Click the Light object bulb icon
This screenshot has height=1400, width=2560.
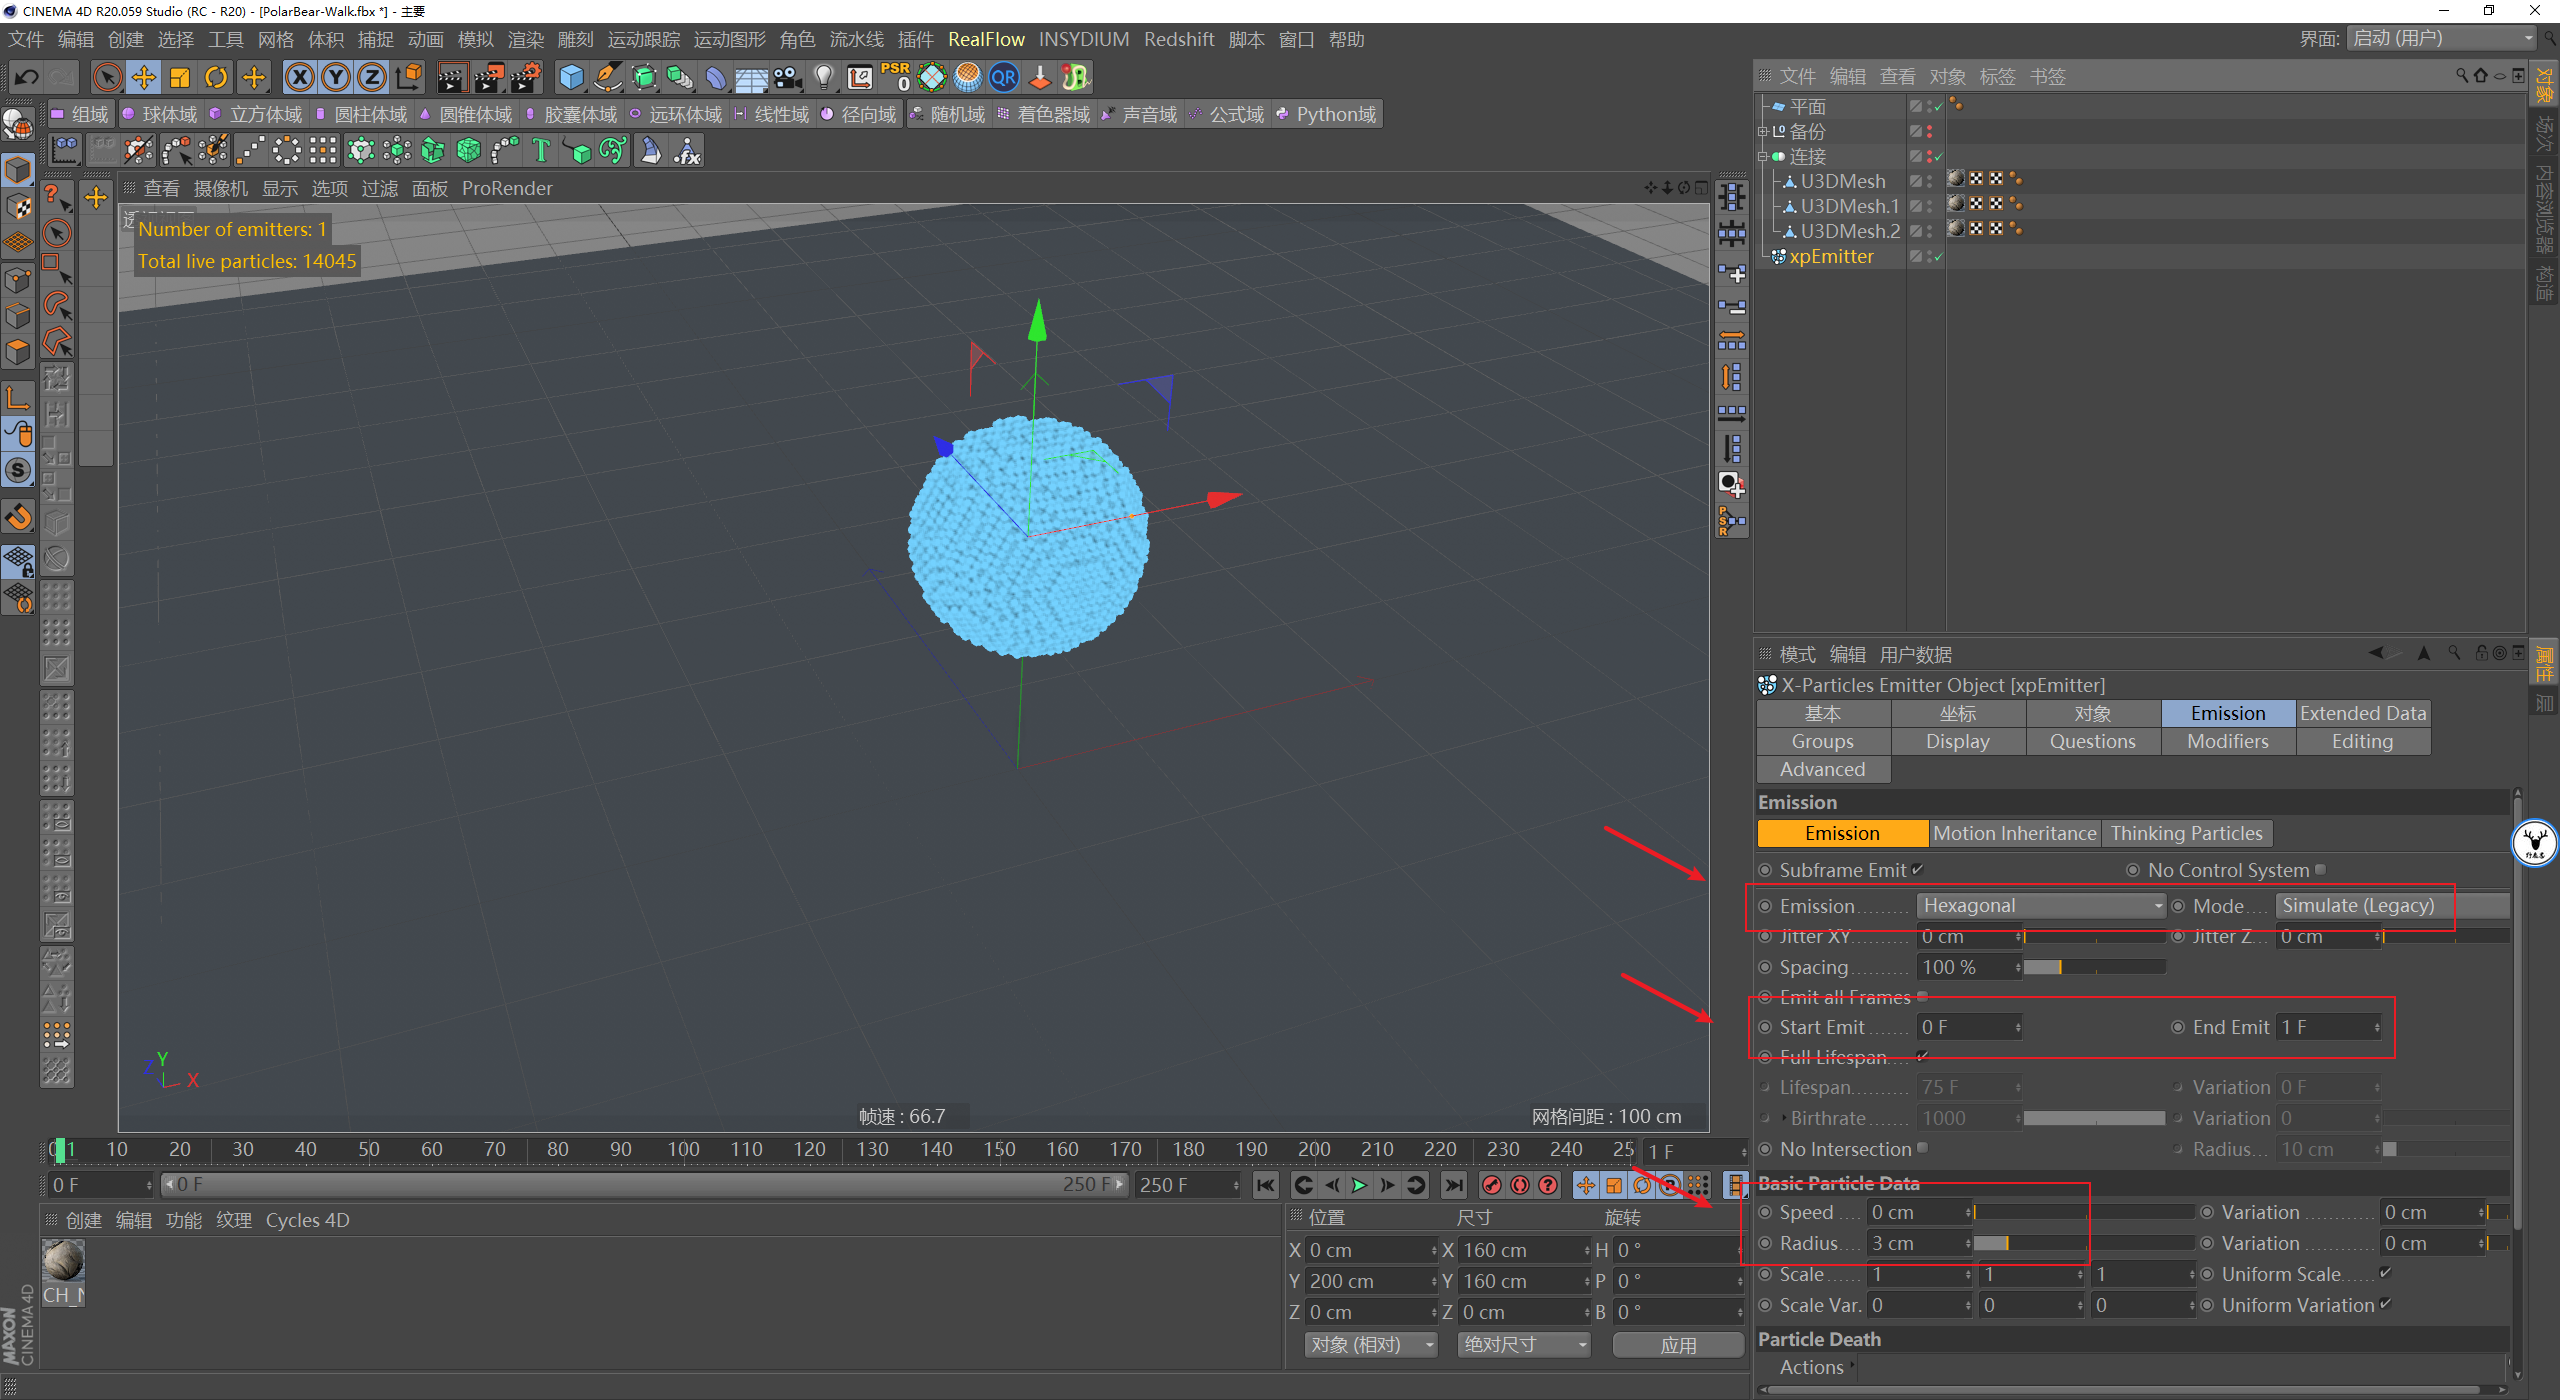823,77
